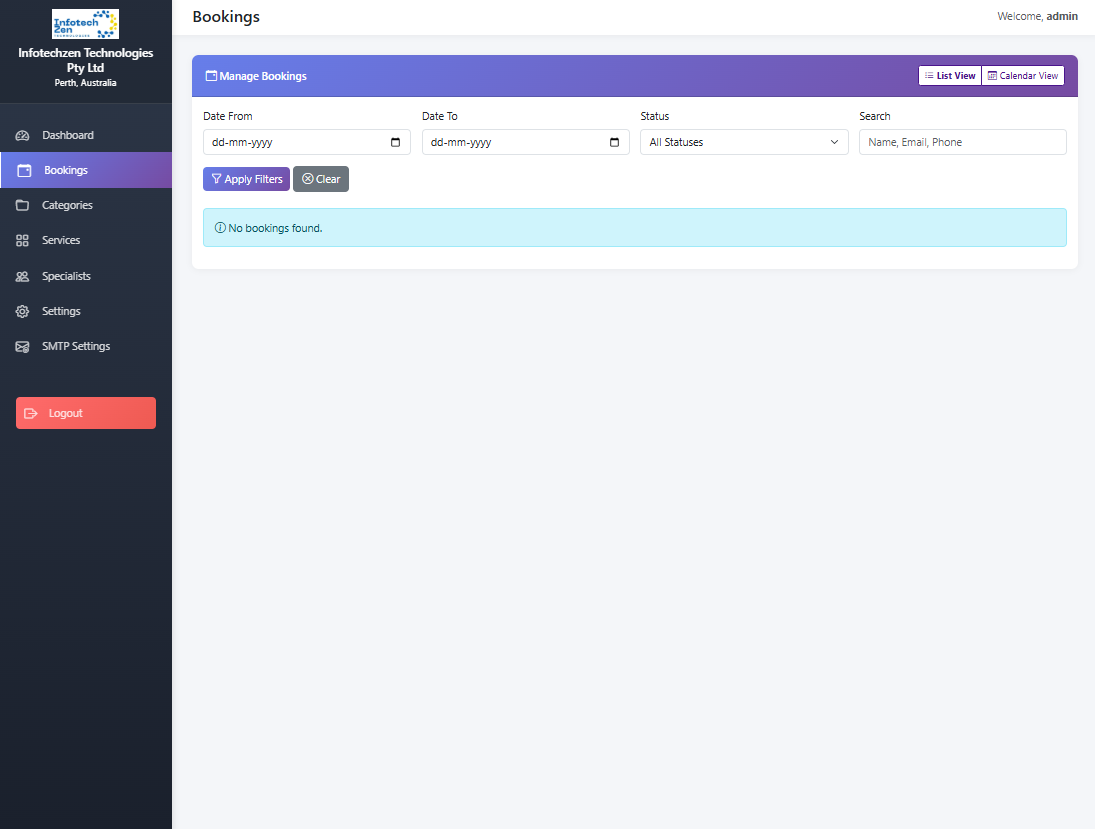Click the Settings gear icon
The width and height of the screenshot is (1095, 829).
click(21, 311)
